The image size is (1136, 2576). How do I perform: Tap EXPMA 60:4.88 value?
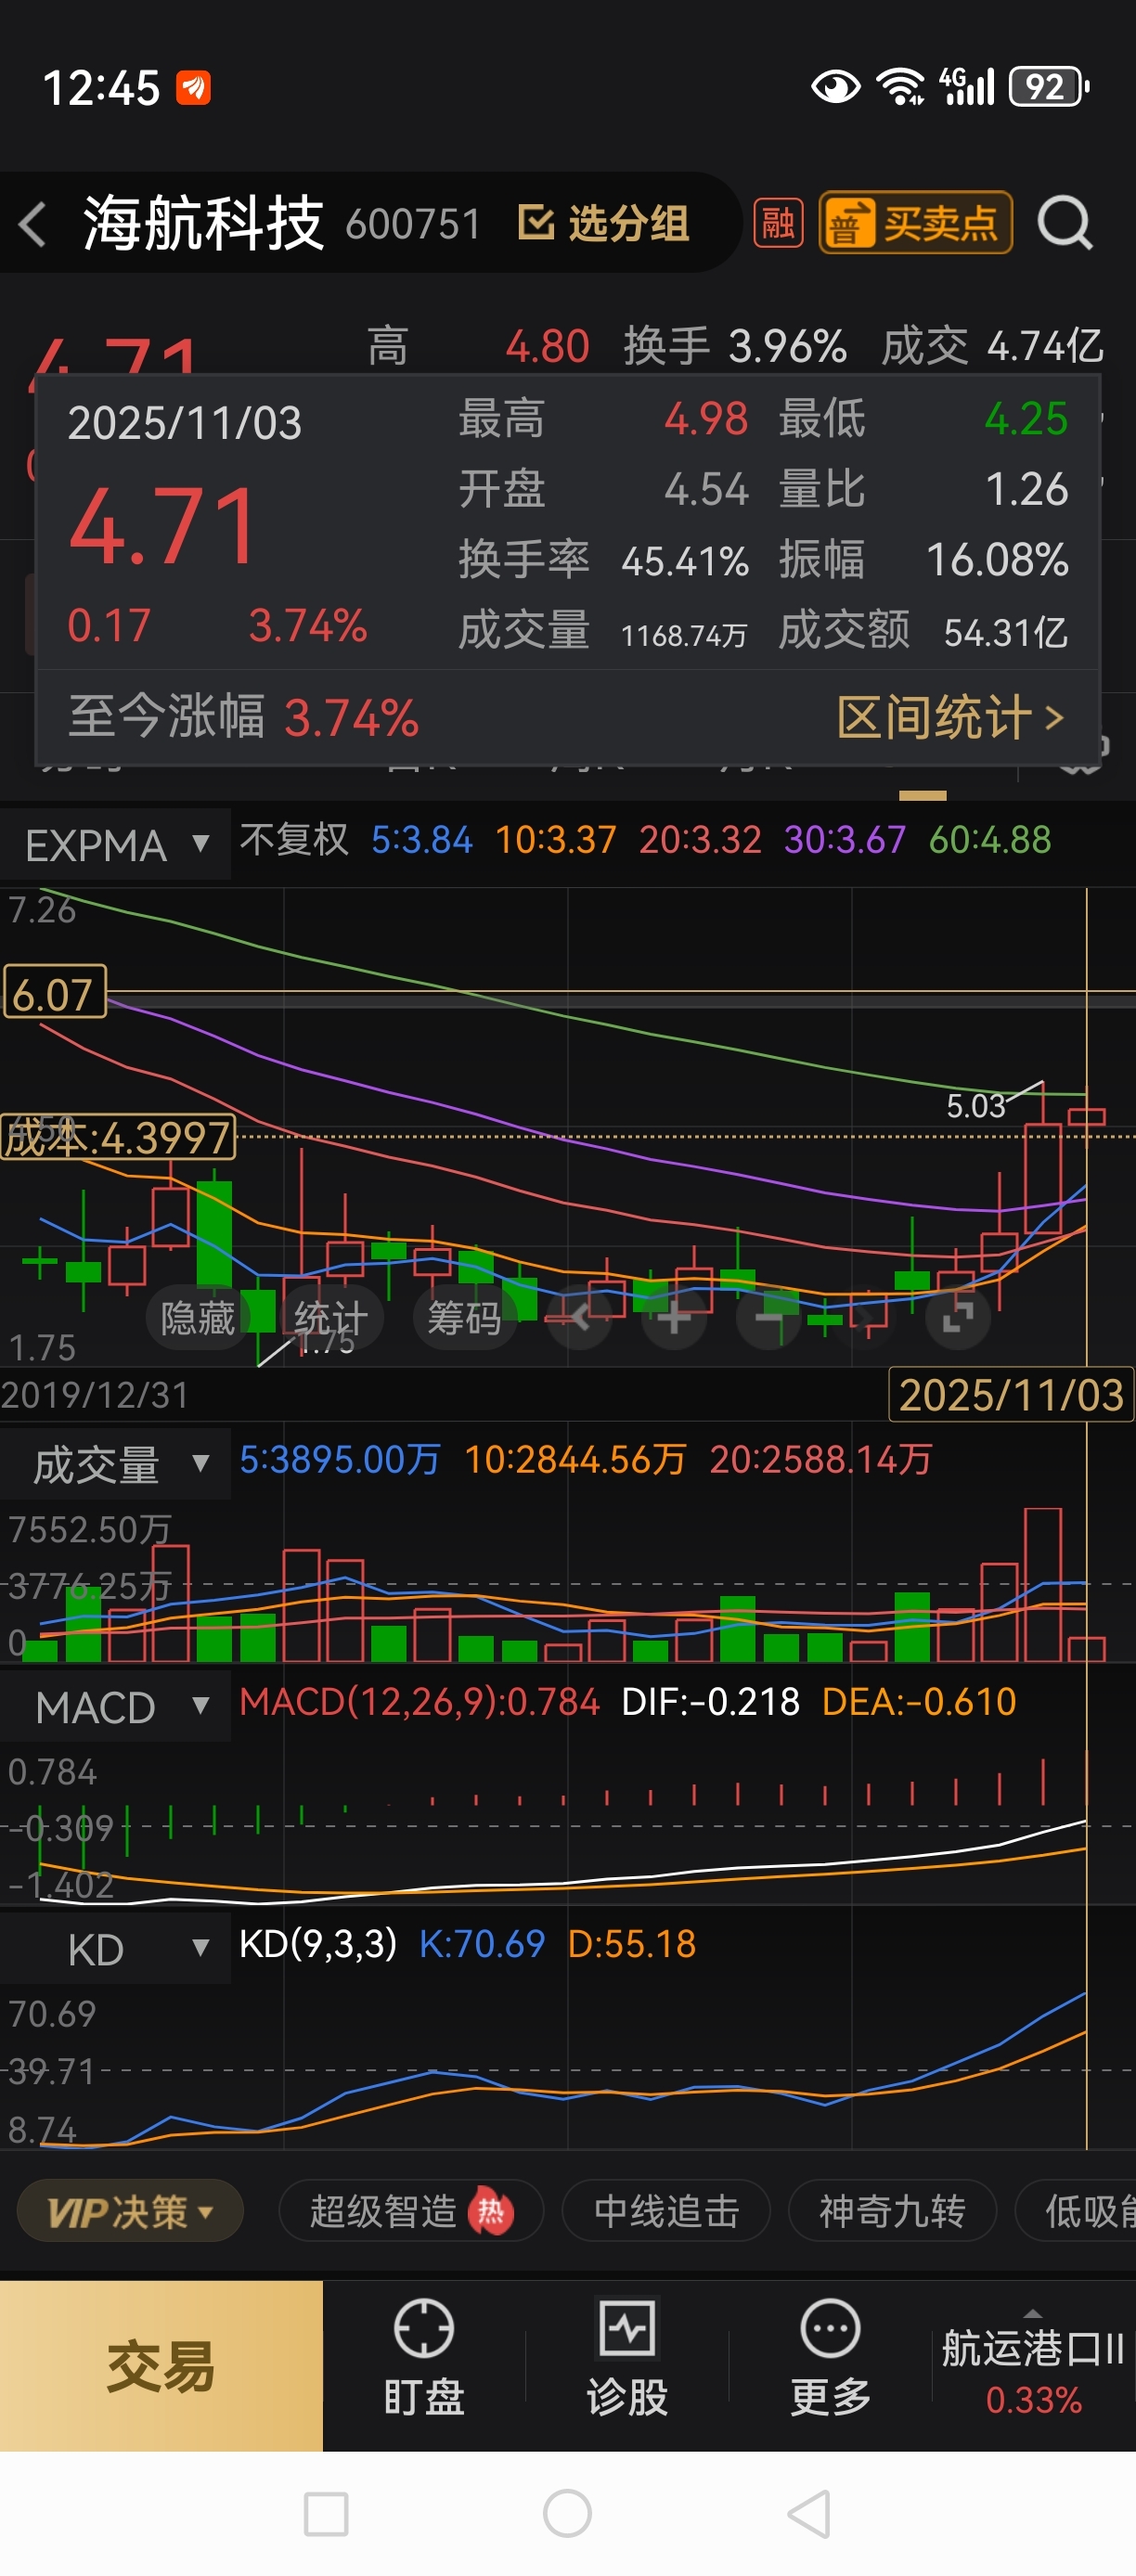pyautogui.click(x=990, y=840)
